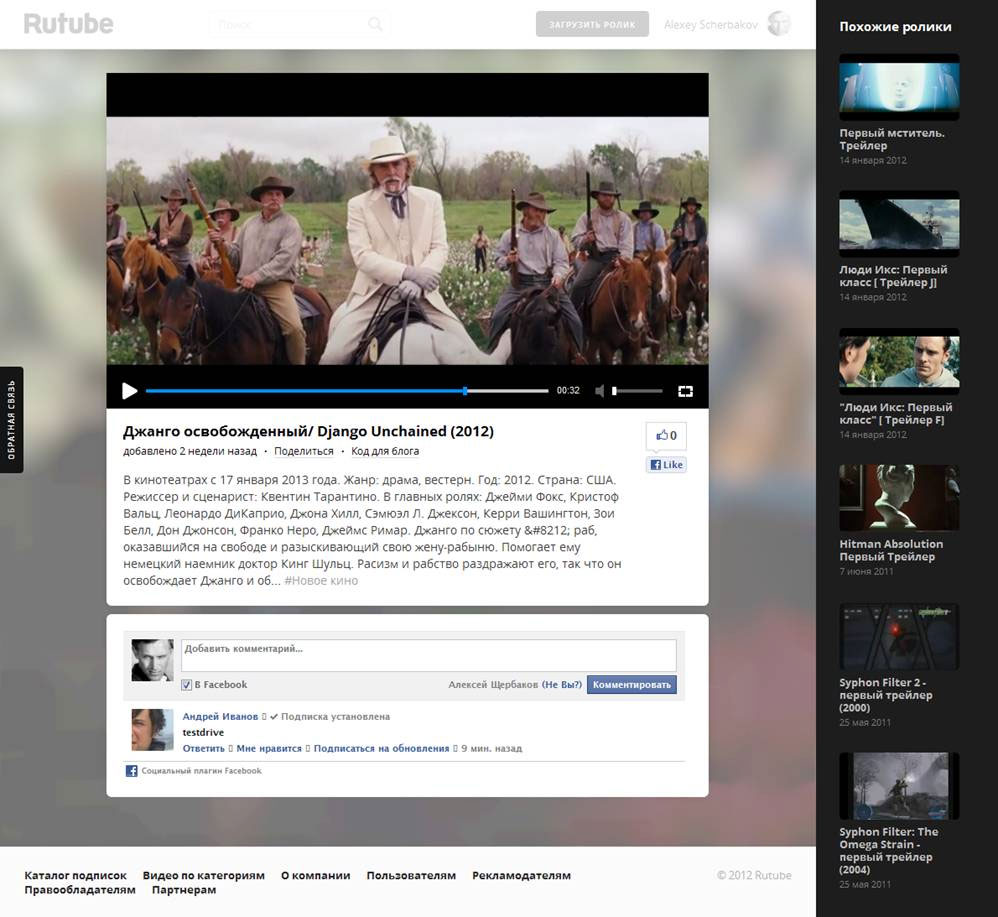Open Syphon Filter Omega Strain thumbnail
998x917 pixels.
click(899, 787)
